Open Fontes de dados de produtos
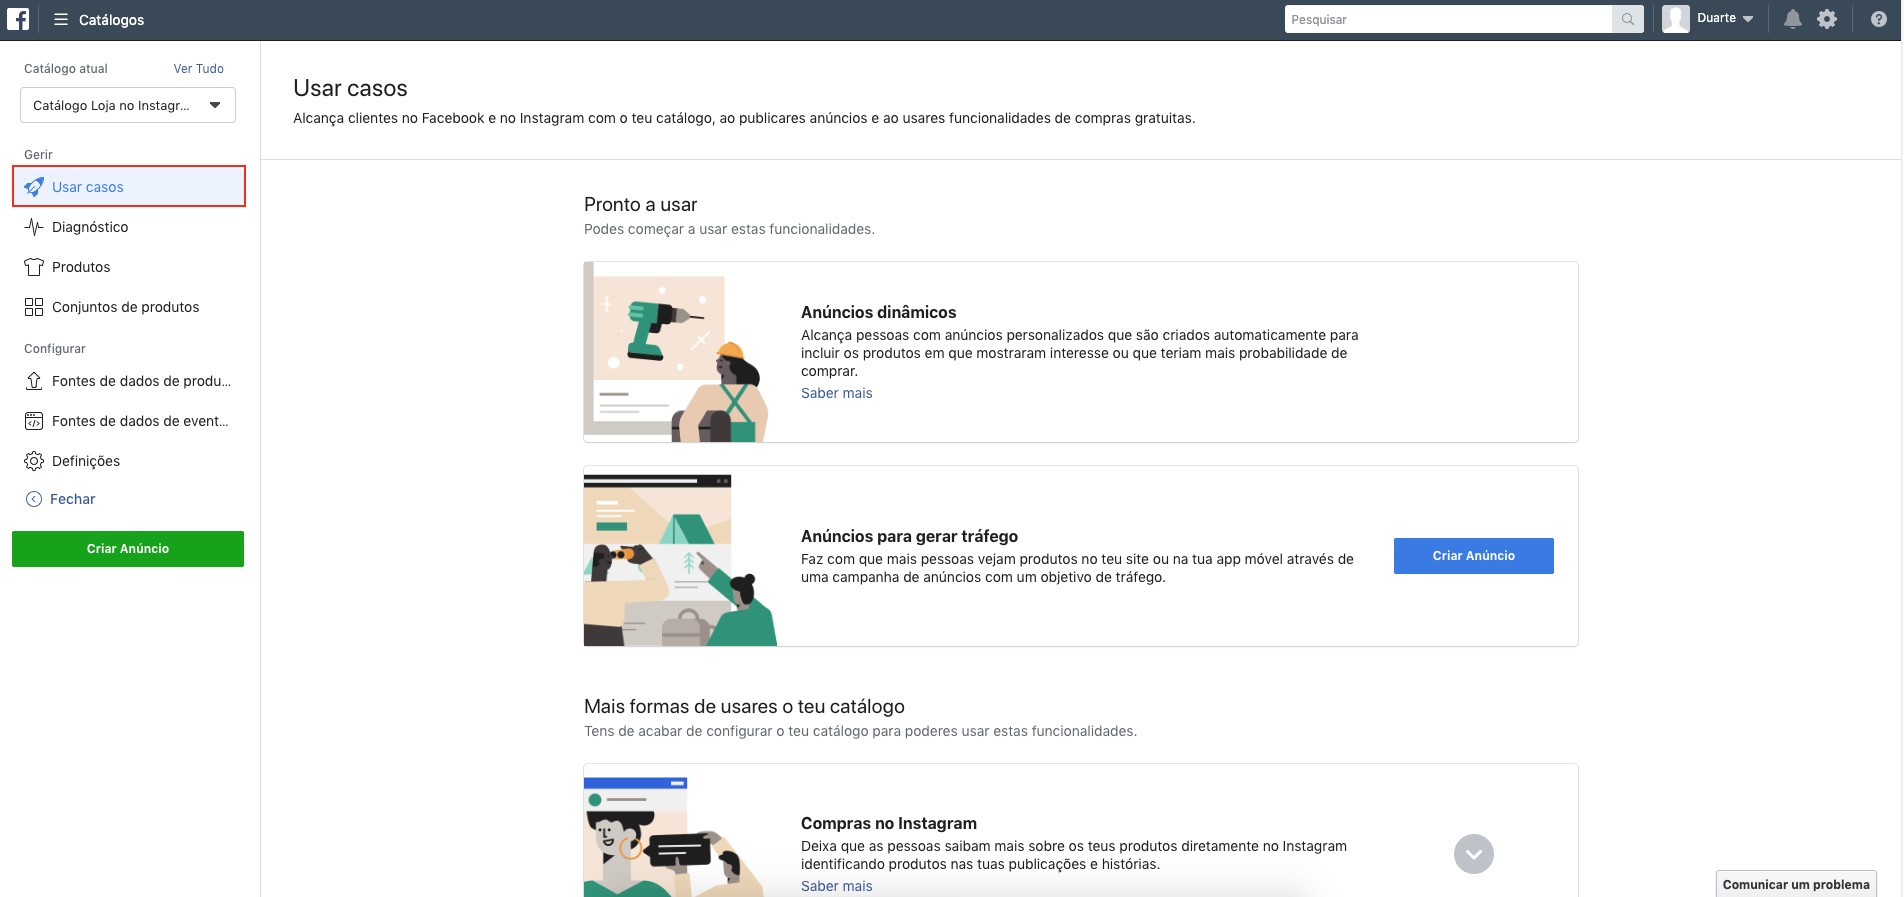Screen dimensions: 1904x897 point(129,381)
